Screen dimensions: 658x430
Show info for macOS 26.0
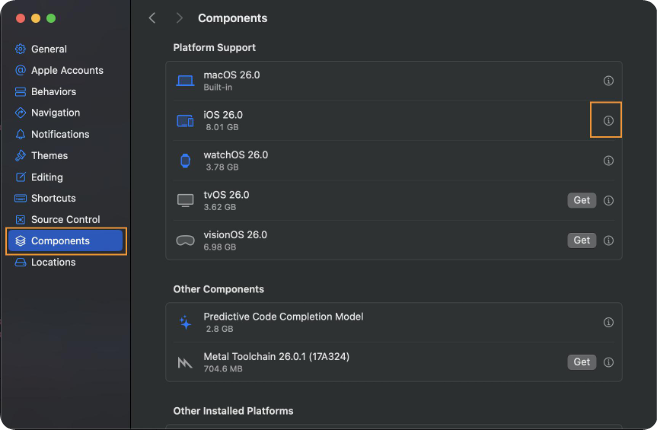coord(608,81)
